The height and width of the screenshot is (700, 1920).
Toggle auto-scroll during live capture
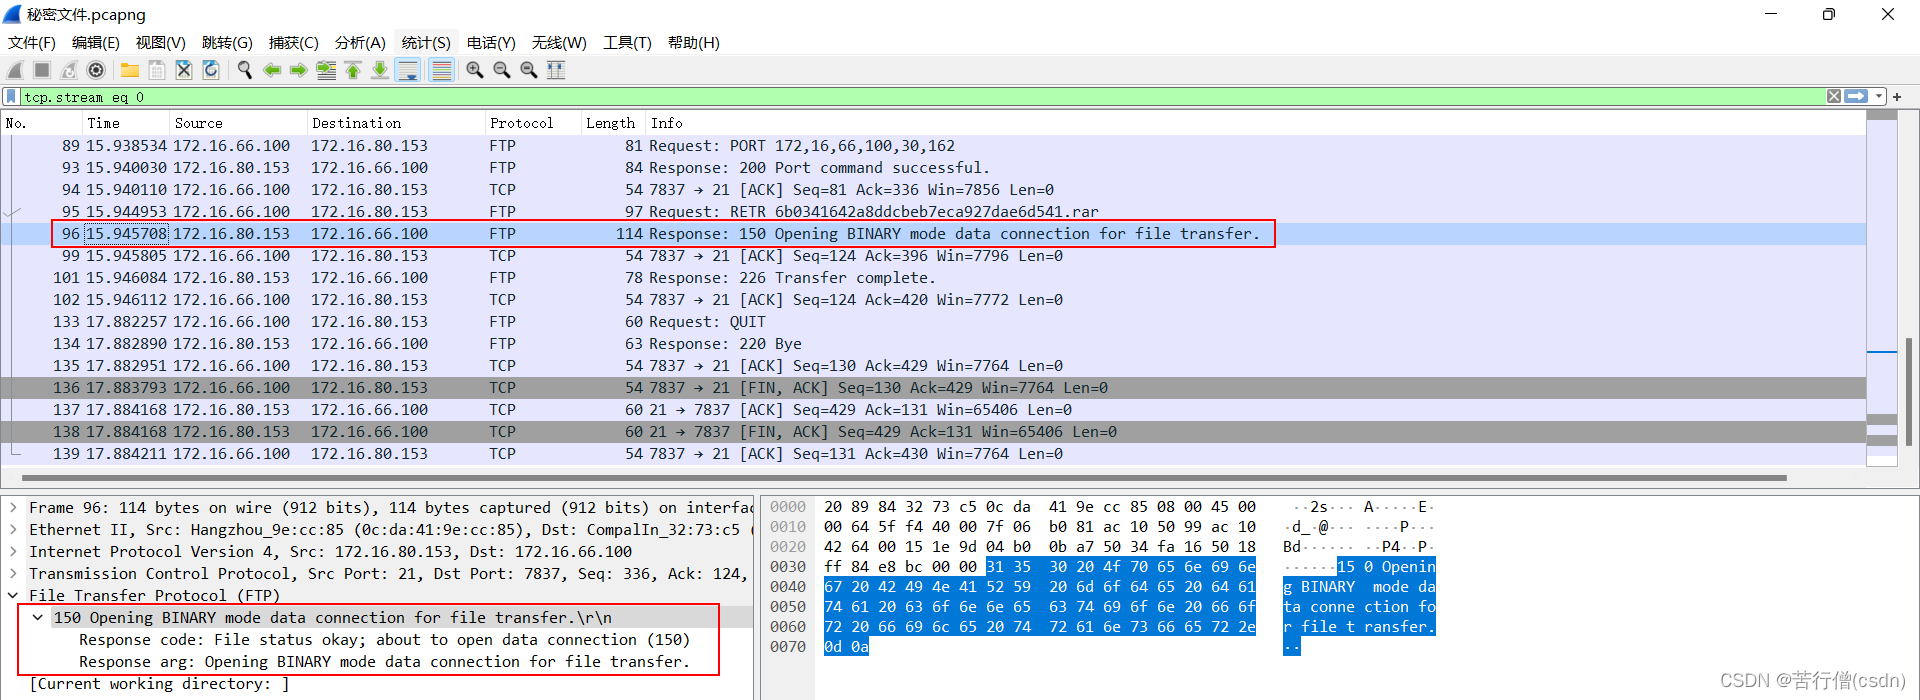tap(408, 70)
